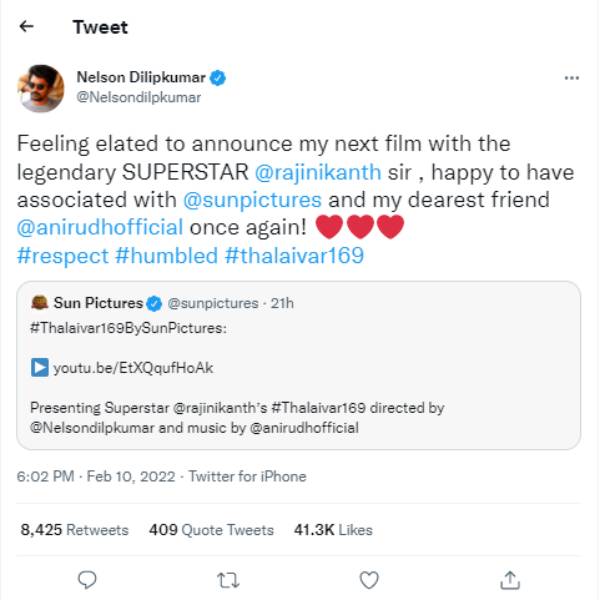Click the reply speech bubble icon
The width and height of the screenshot is (600, 600).
click(88, 579)
